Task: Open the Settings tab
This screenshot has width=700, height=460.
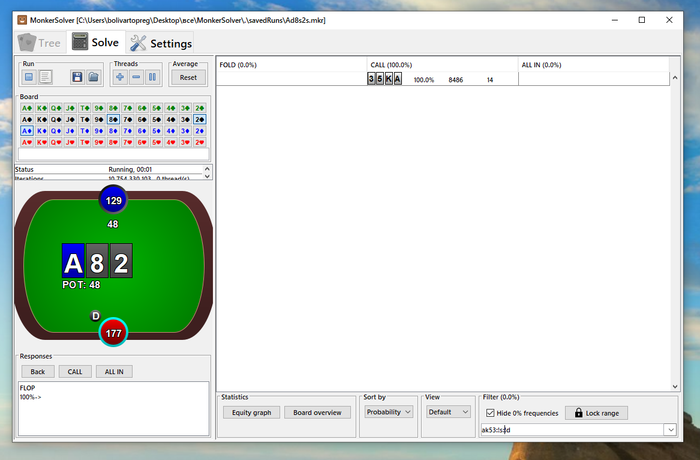Action: (160, 43)
